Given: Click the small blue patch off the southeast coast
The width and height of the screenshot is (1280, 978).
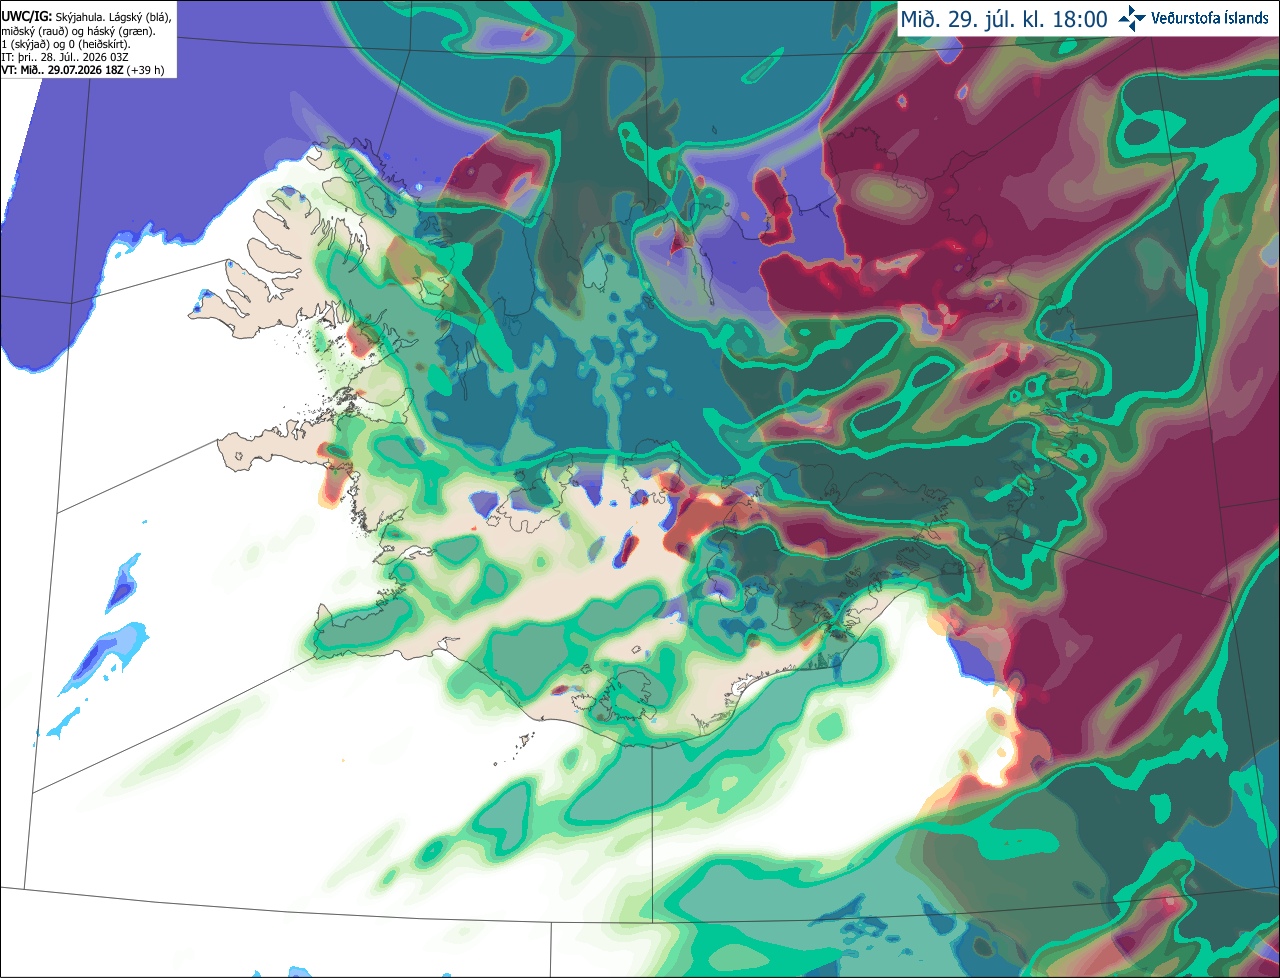Looking at the screenshot, I should [968, 658].
